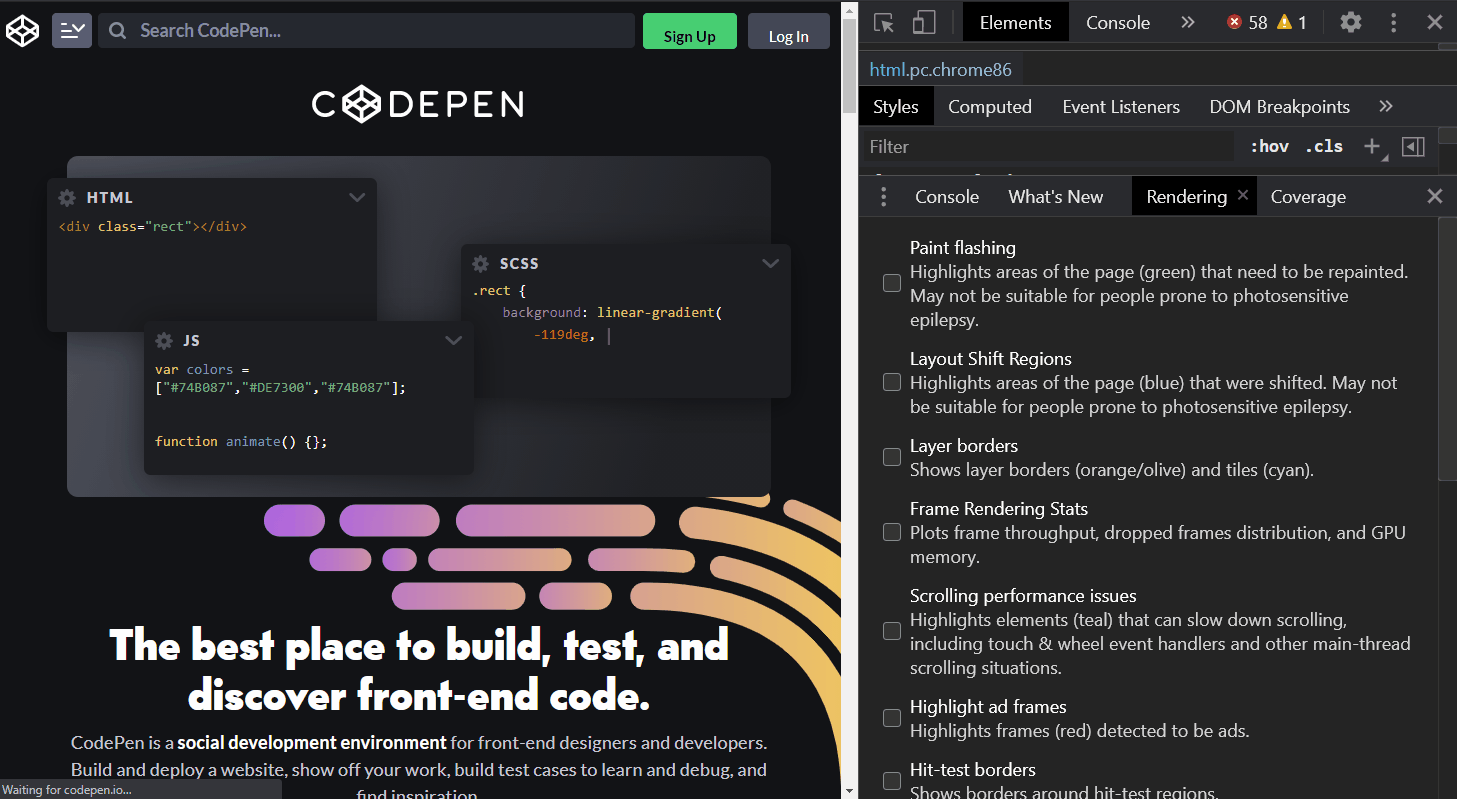The height and width of the screenshot is (799, 1457).
Task: Switch to the Computed tab
Action: click(x=989, y=107)
